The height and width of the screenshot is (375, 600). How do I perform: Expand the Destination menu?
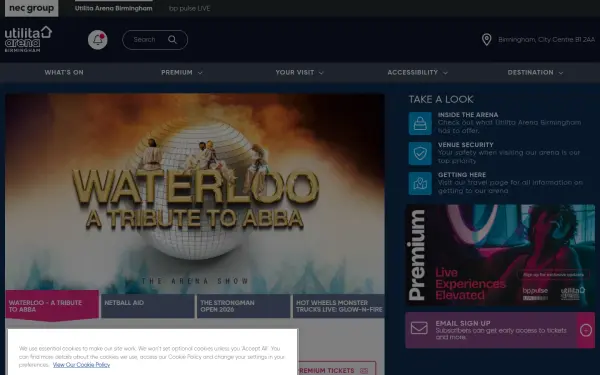coord(535,72)
